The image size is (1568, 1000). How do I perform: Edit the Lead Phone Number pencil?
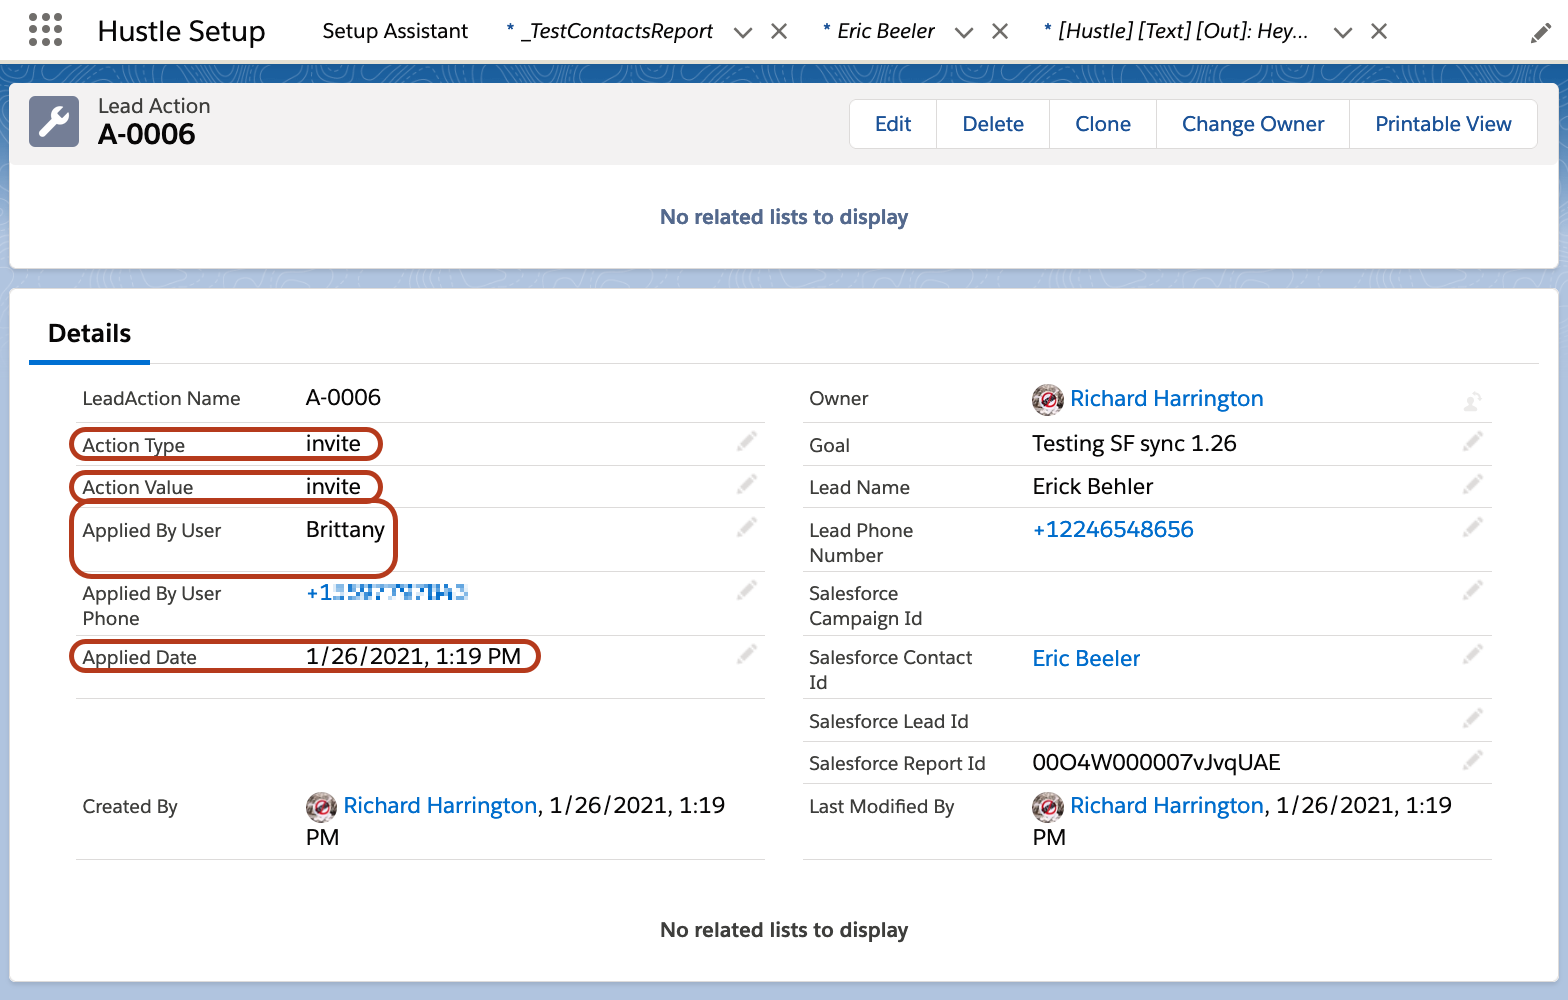1473,527
